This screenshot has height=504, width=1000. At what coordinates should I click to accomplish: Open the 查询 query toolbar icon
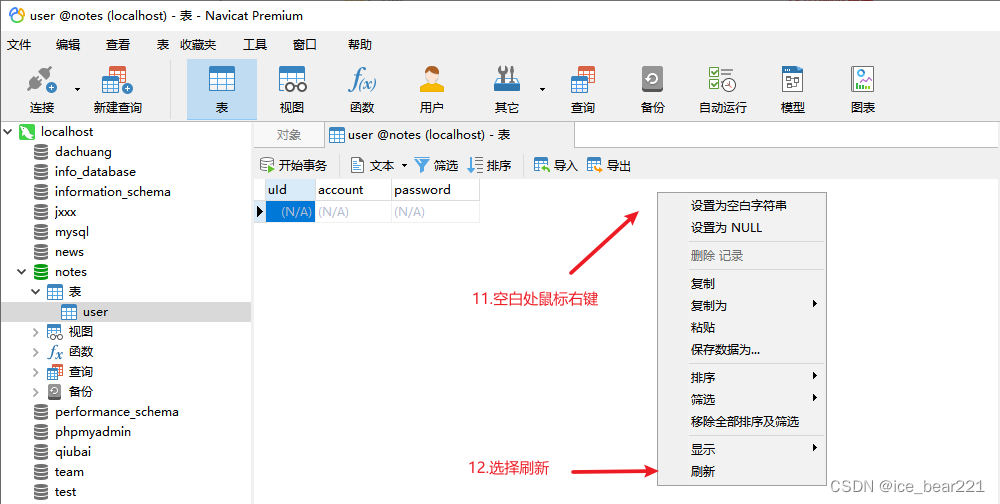click(x=582, y=80)
